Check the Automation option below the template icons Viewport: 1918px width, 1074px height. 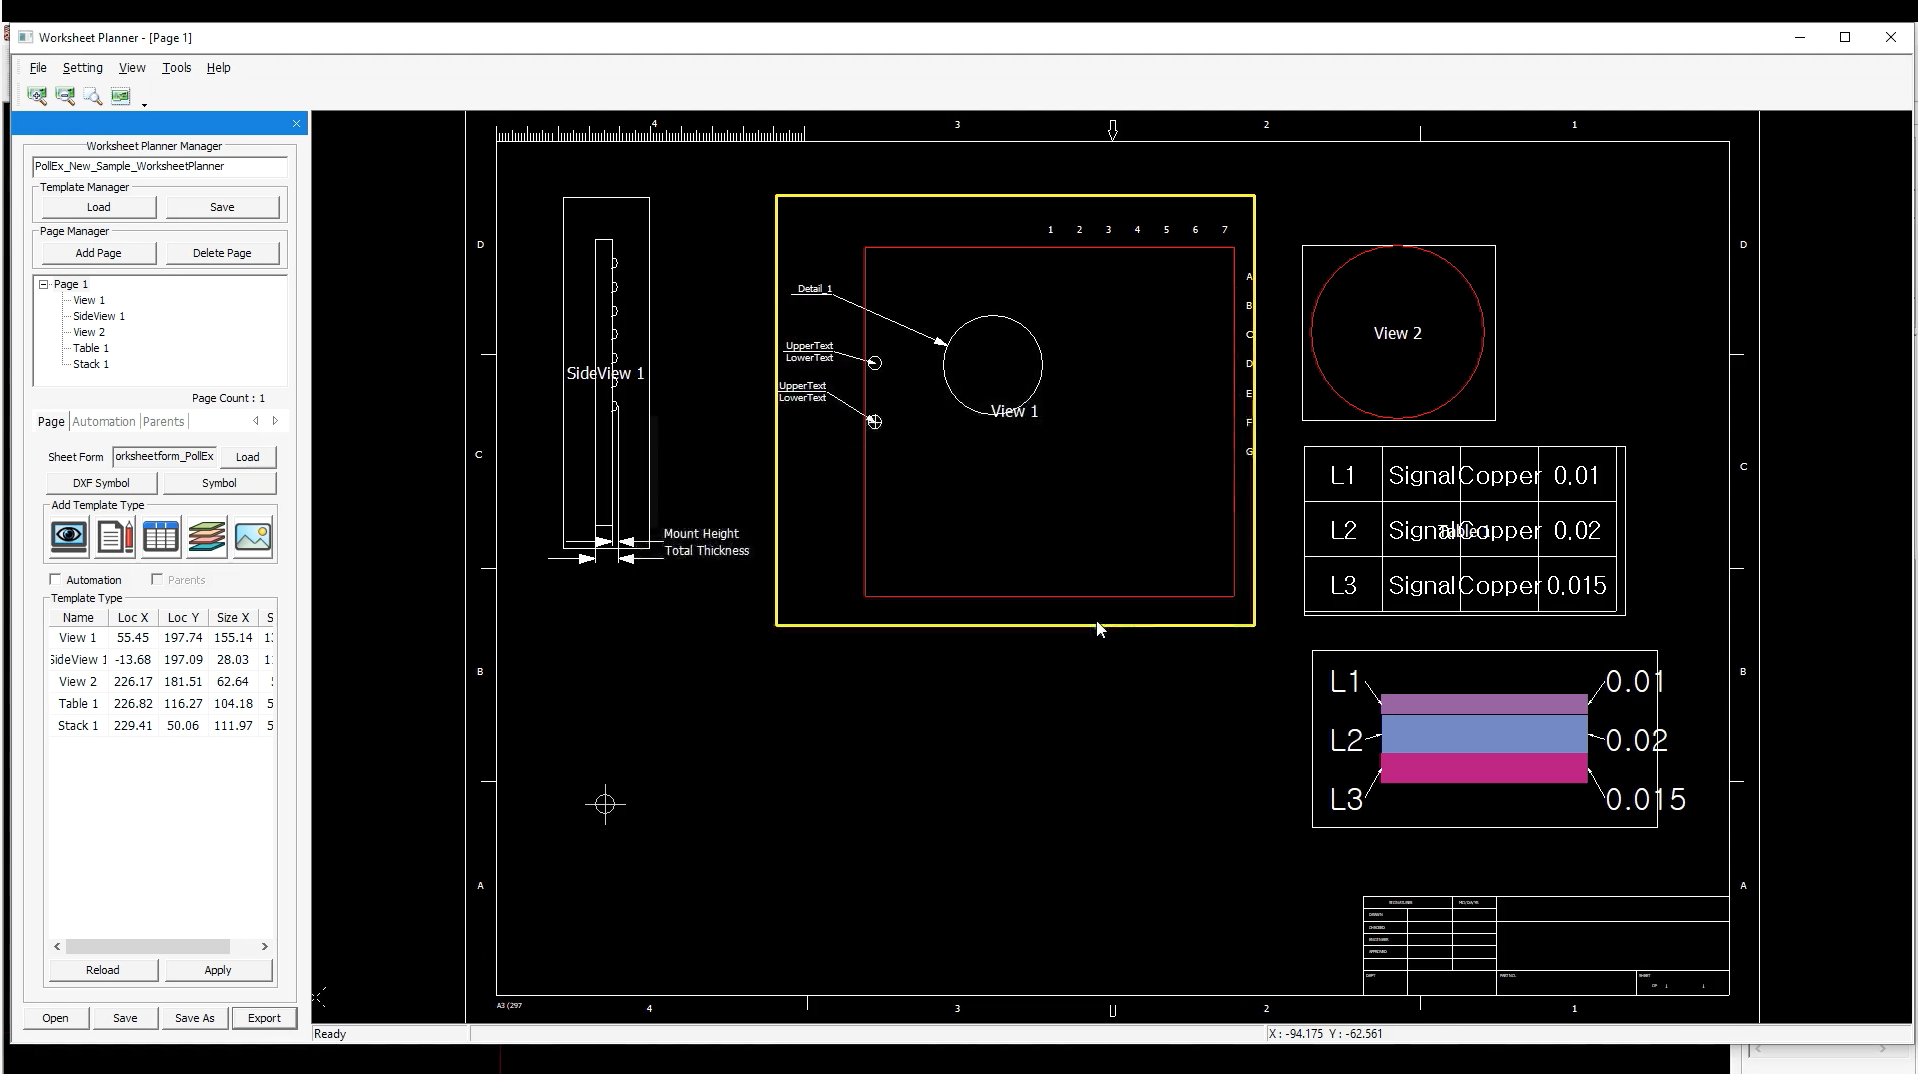(x=56, y=580)
